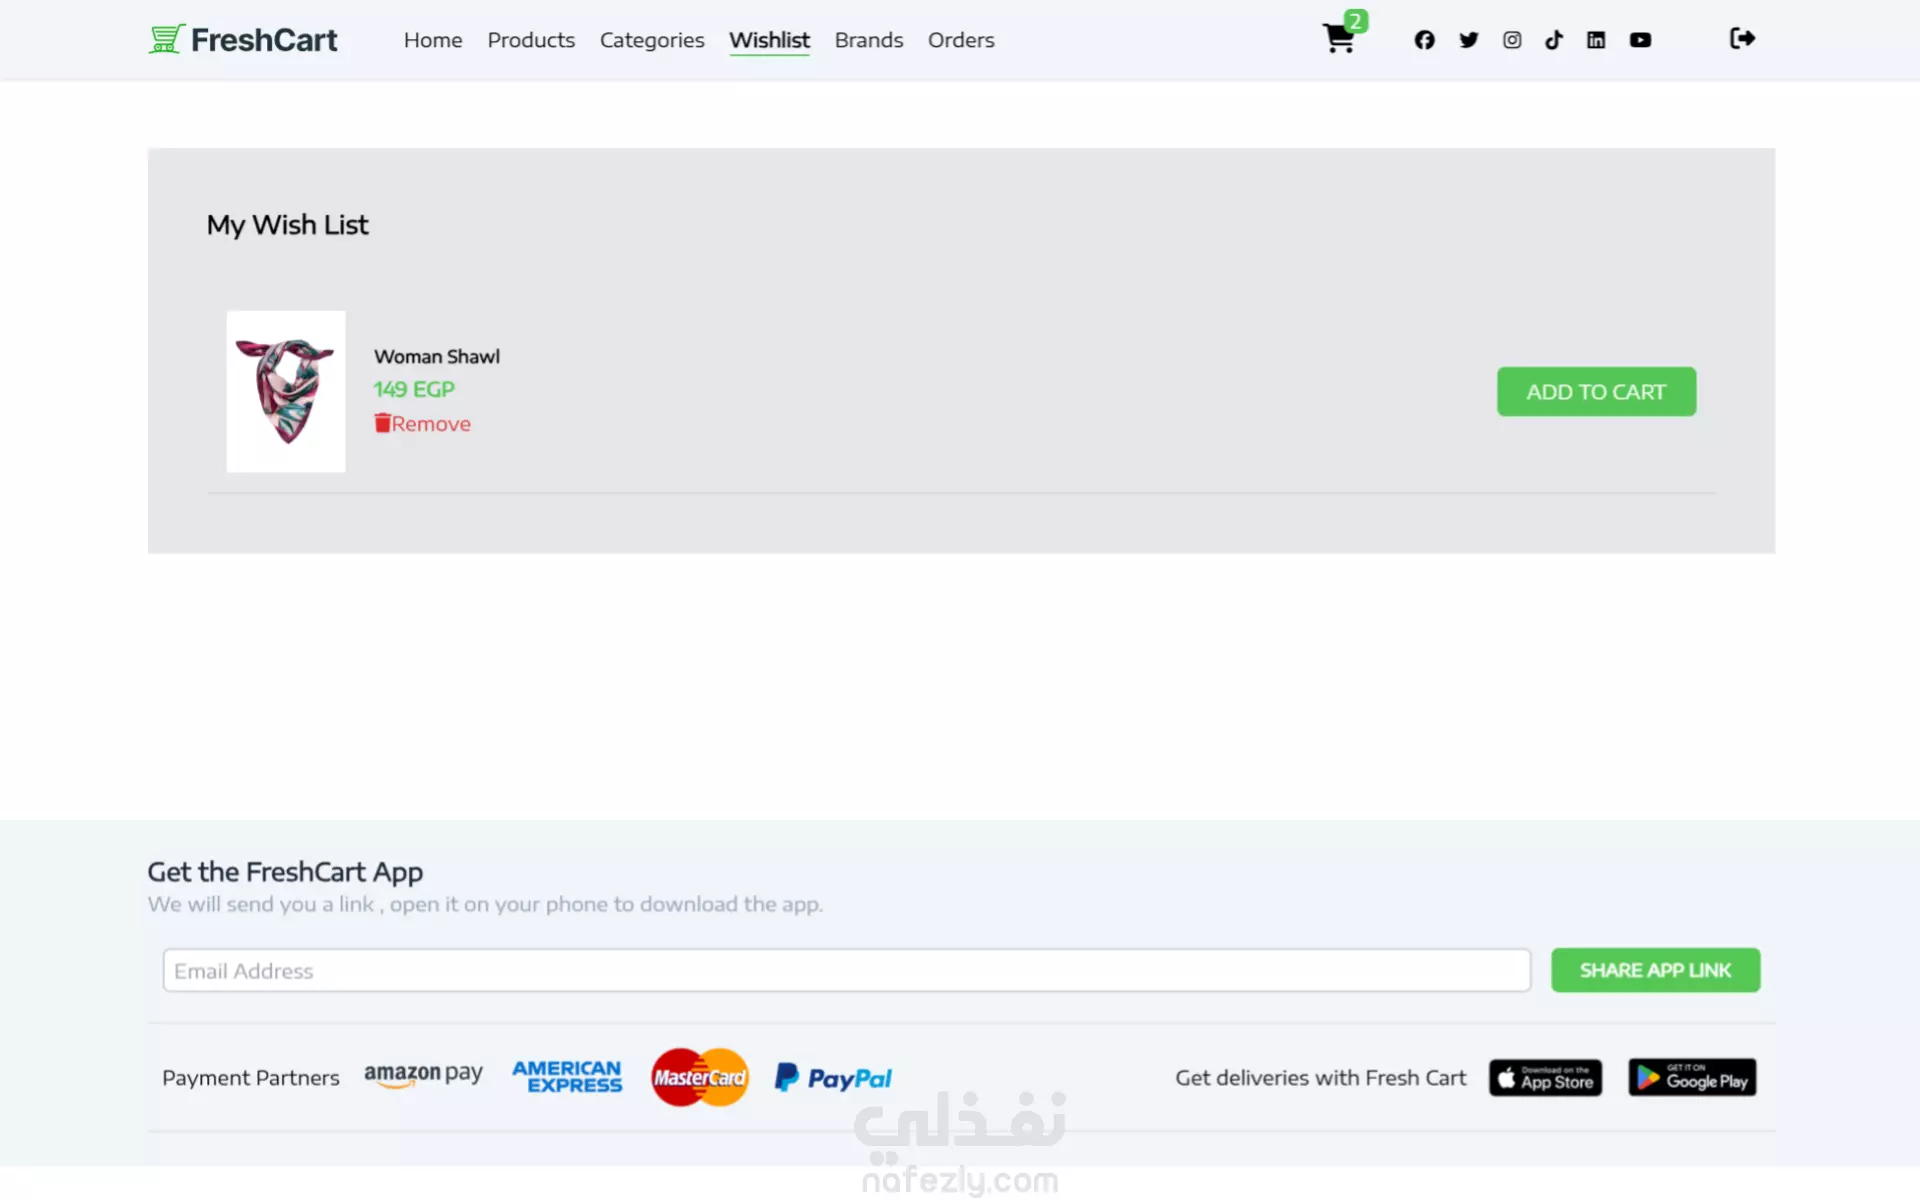Select the Brands nav link
The image size is (1920, 1200).
(x=869, y=40)
